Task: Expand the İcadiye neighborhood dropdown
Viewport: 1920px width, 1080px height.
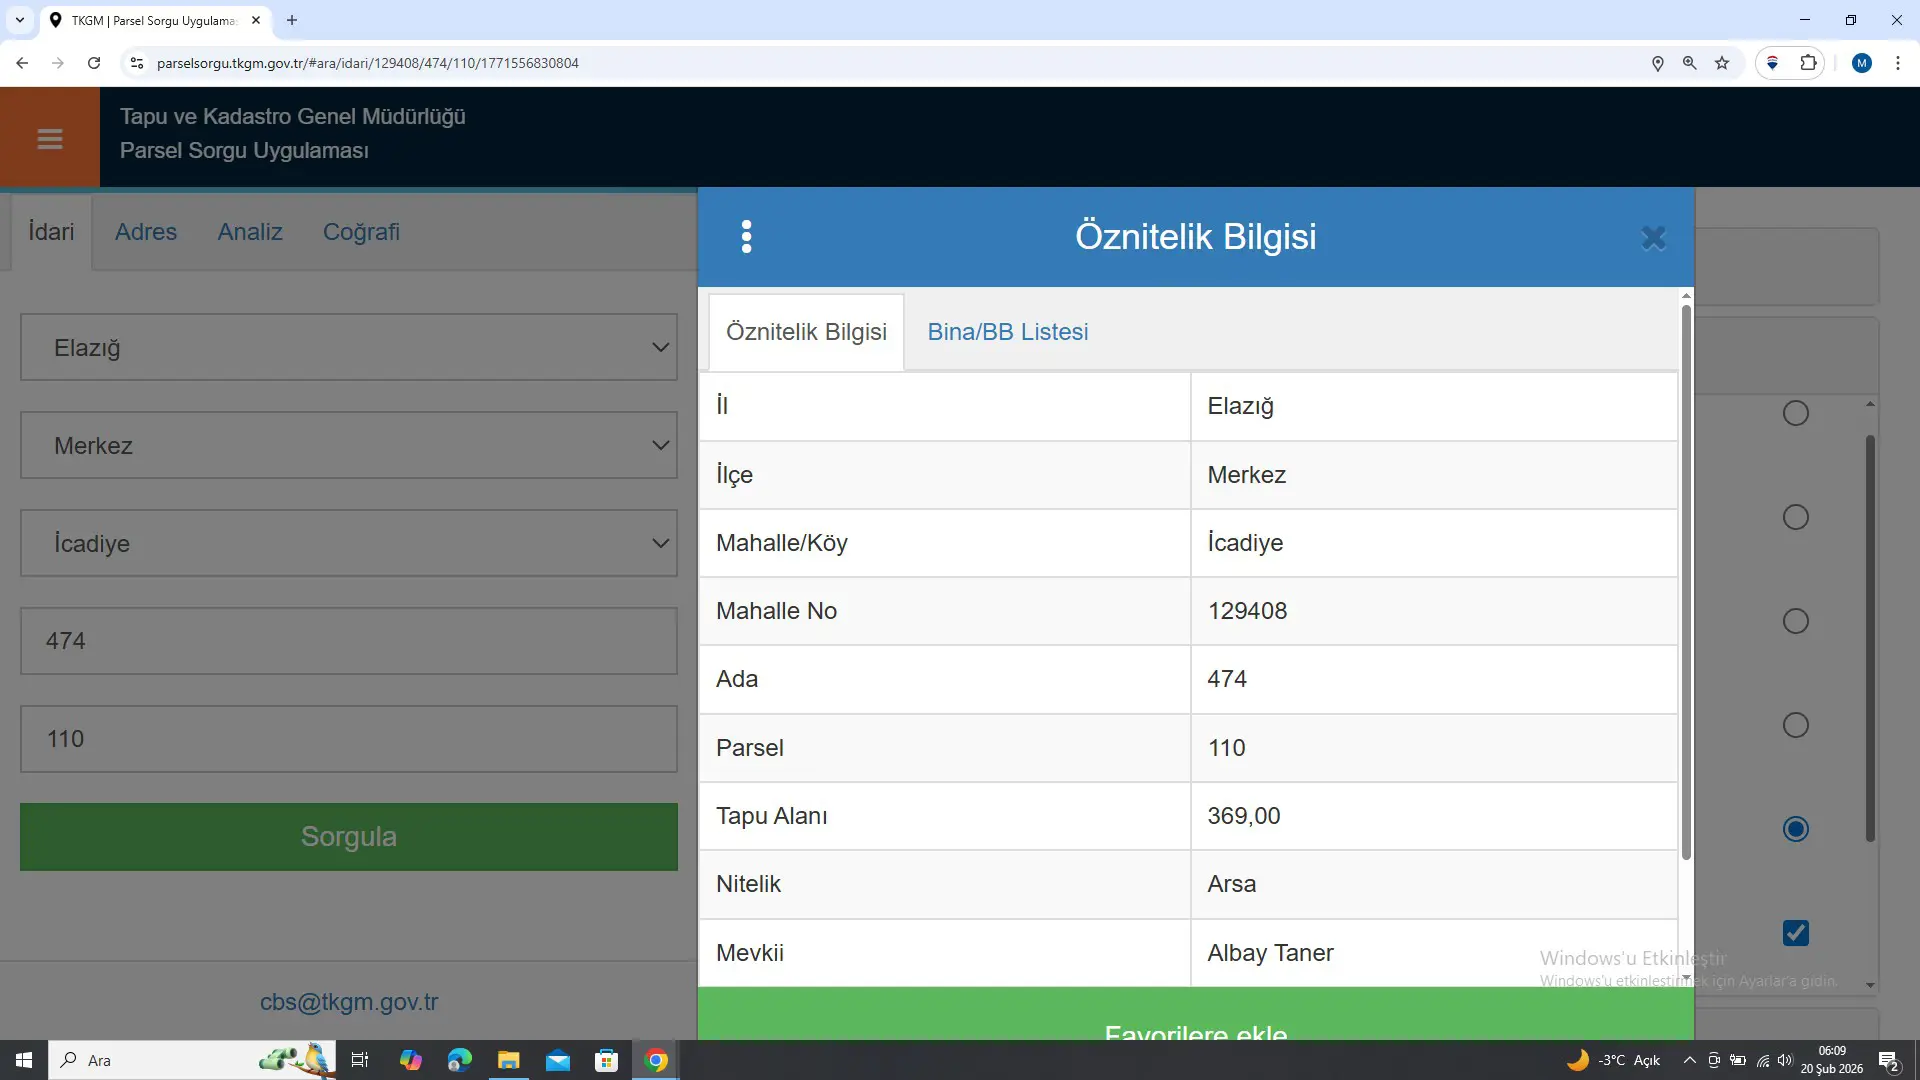Action: point(349,543)
